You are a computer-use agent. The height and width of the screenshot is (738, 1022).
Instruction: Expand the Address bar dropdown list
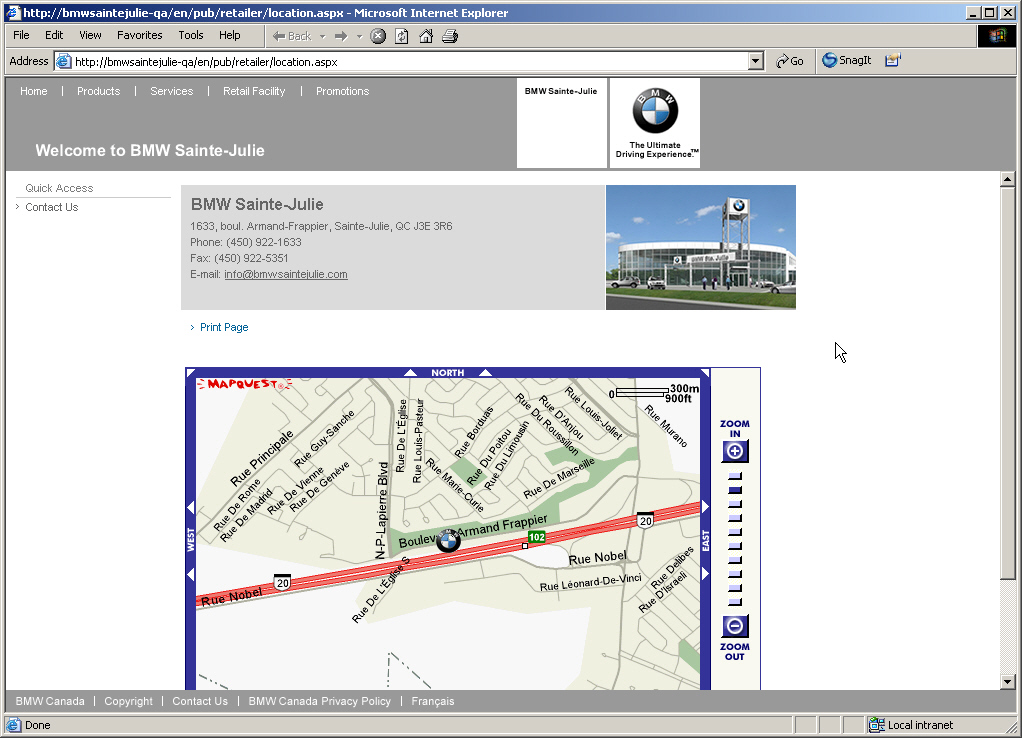pyautogui.click(x=755, y=61)
